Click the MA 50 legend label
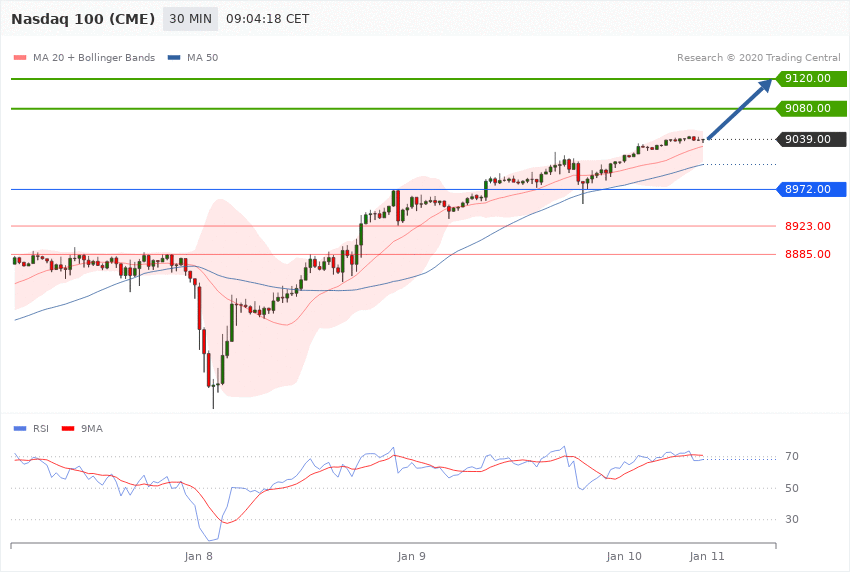The width and height of the screenshot is (850, 576). (x=202, y=57)
